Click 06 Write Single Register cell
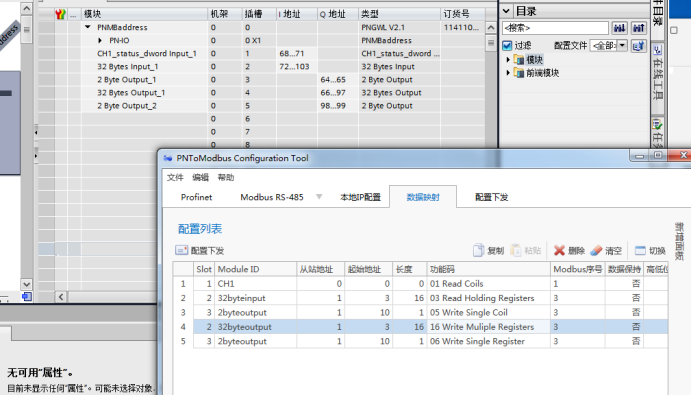Image resolution: width=692 pixels, height=395 pixels. (x=488, y=341)
